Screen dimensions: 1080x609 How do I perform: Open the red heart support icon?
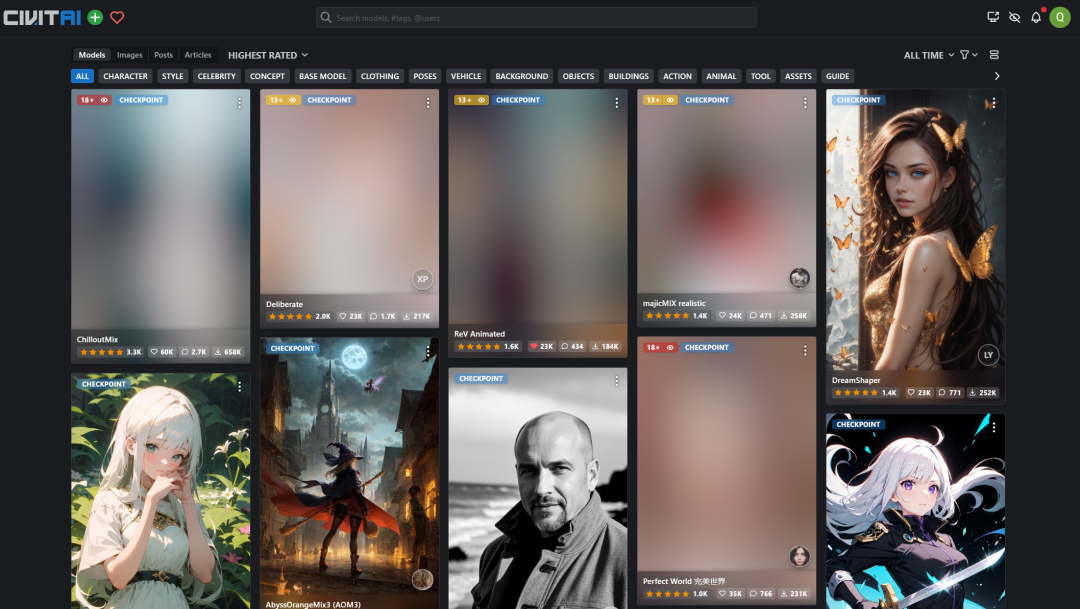point(117,17)
